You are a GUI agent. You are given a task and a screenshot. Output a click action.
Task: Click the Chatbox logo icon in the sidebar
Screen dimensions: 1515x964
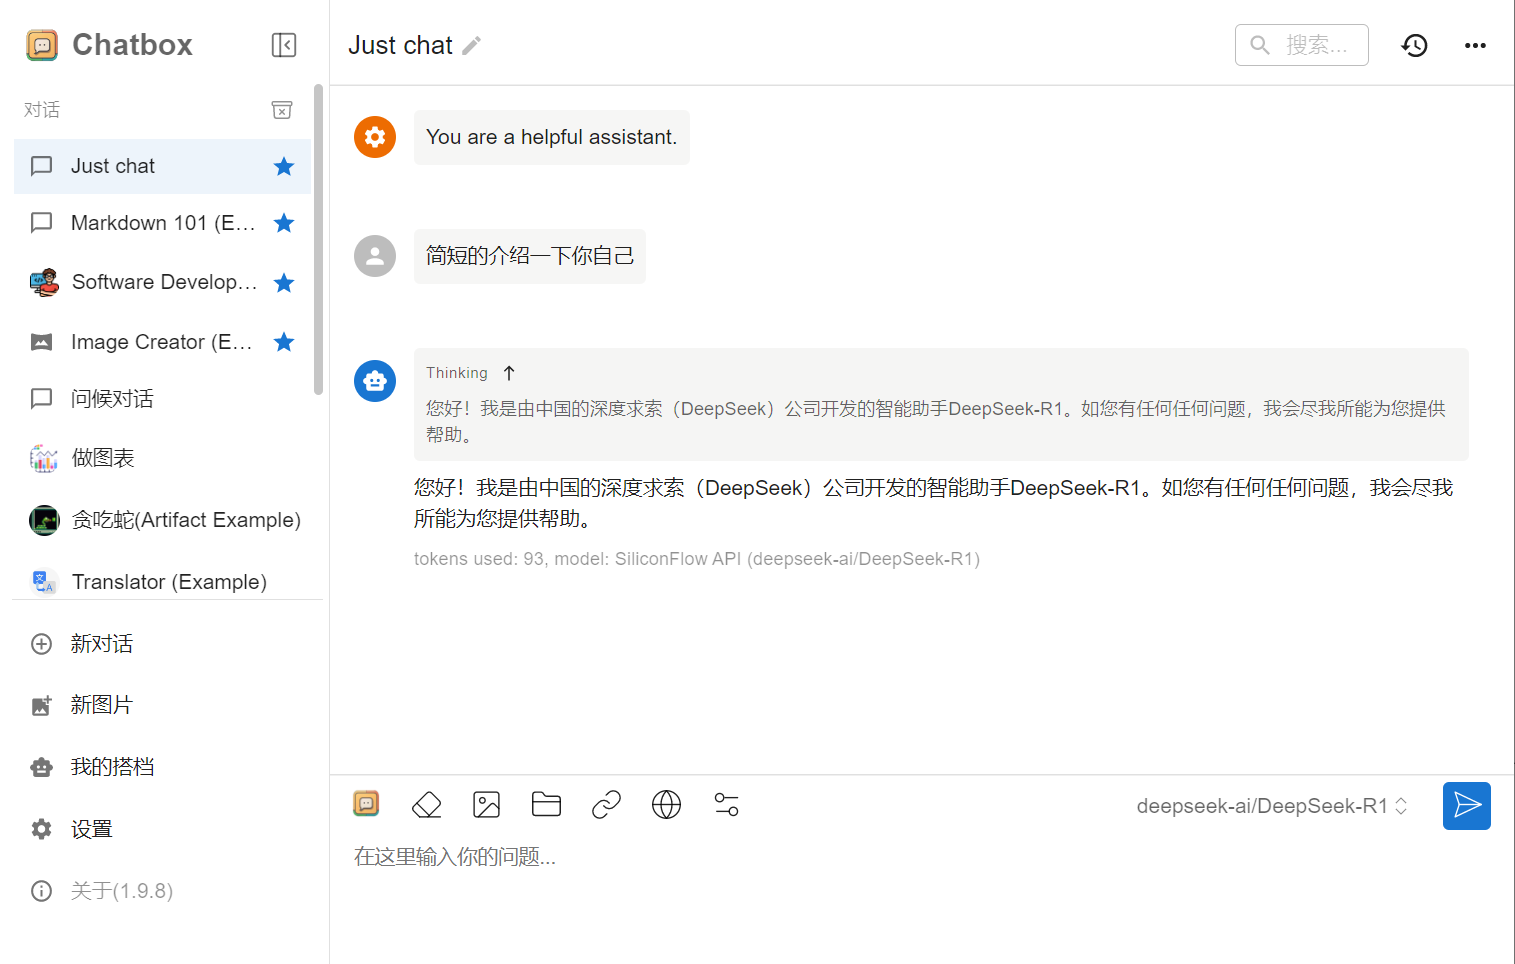pos(42,45)
